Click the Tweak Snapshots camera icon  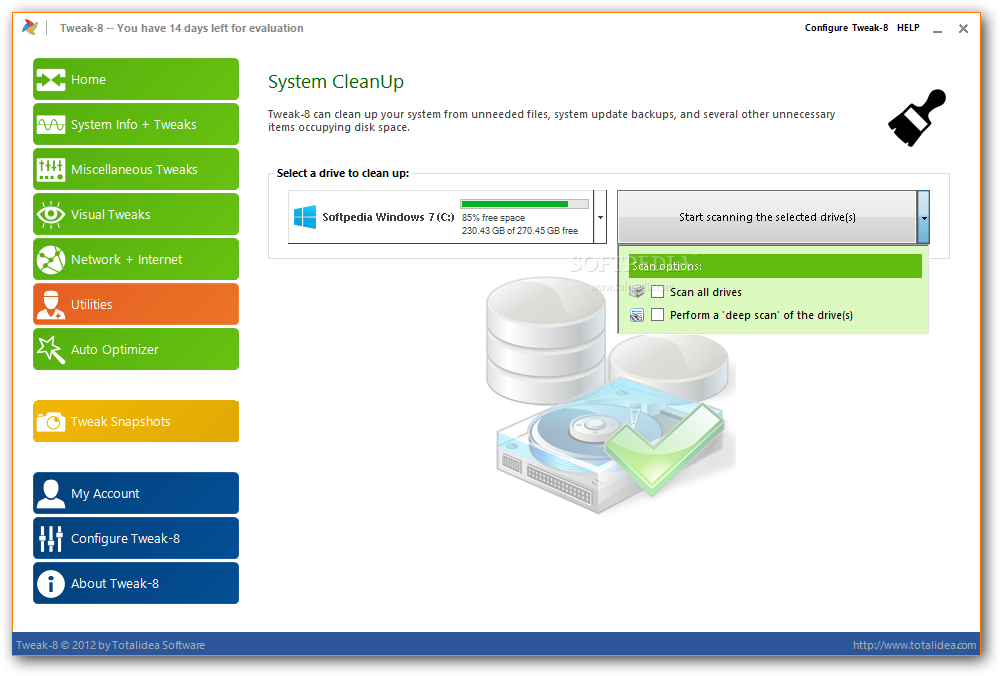[x=50, y=422]
